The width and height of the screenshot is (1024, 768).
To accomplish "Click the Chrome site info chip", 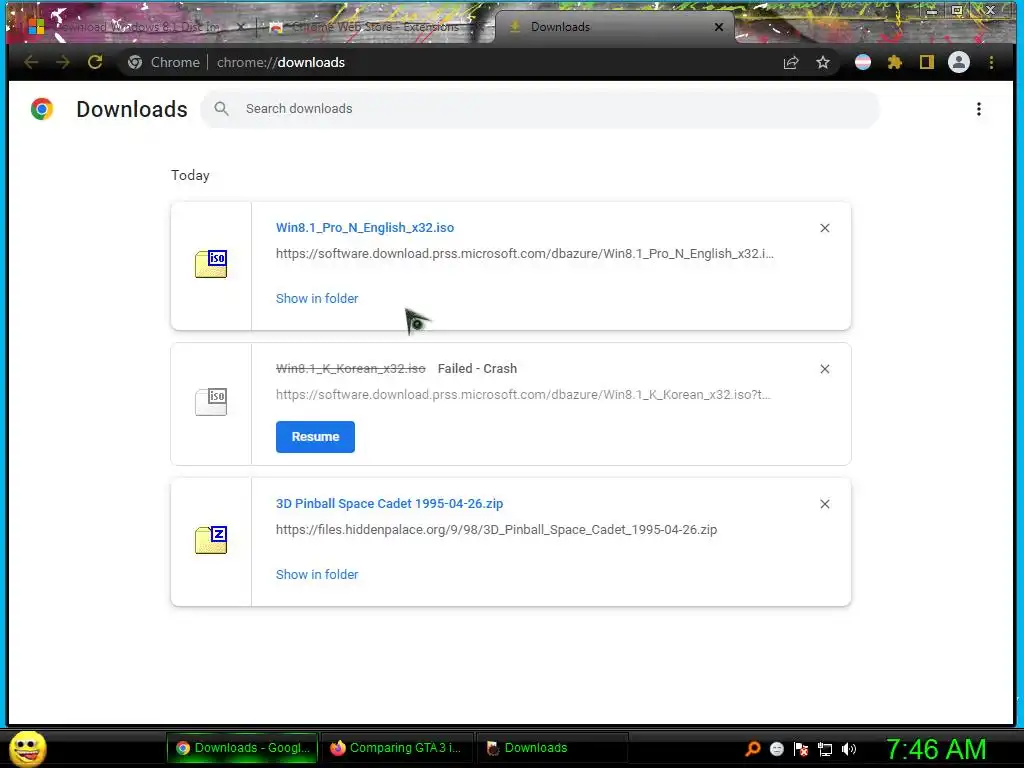I will coord(164,62).
